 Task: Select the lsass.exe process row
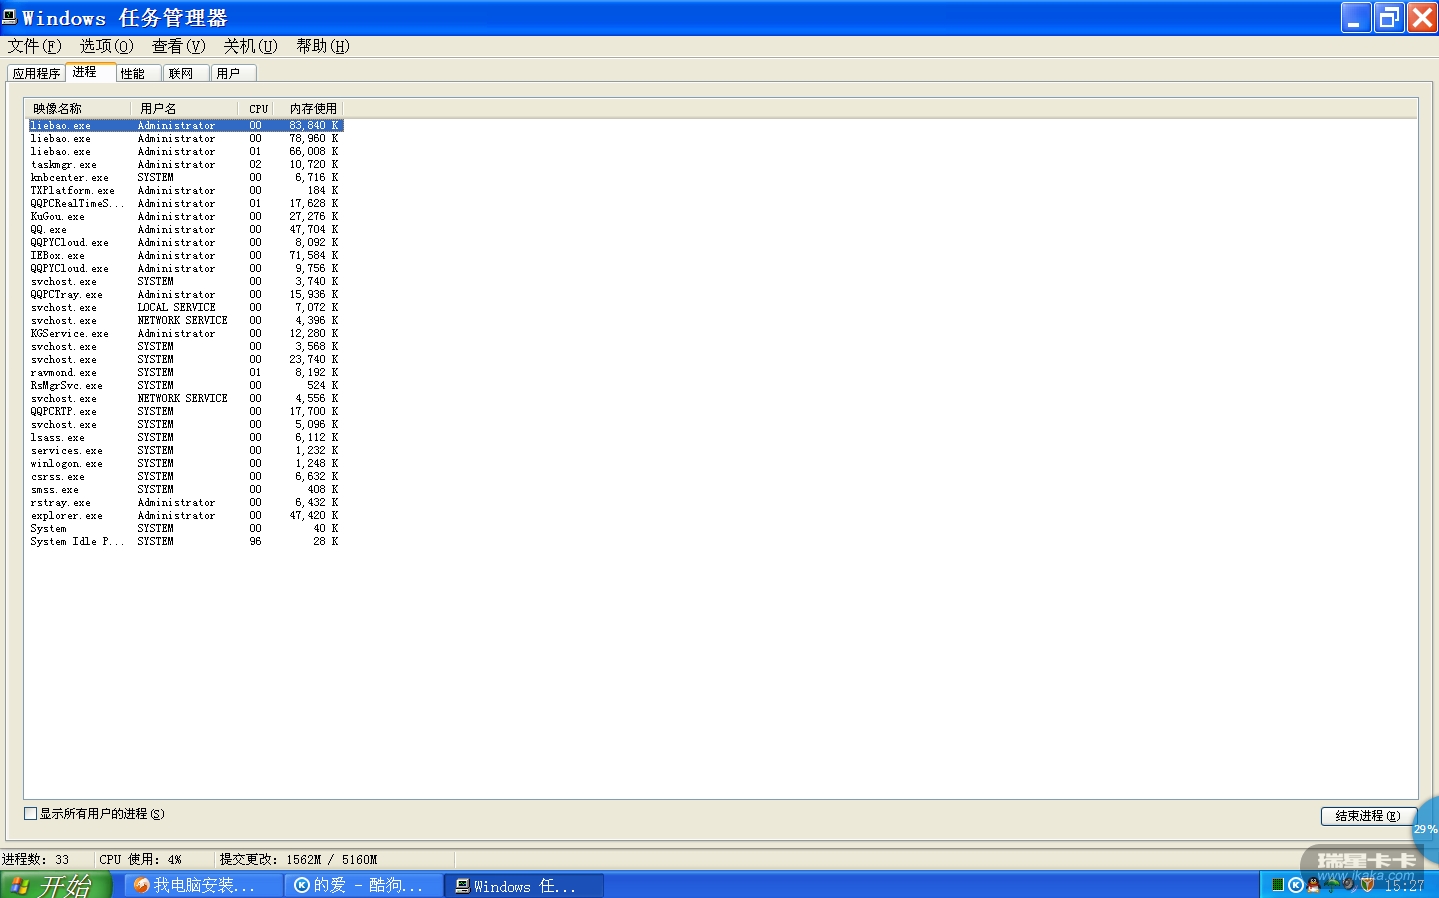click(x=185, y=437)
